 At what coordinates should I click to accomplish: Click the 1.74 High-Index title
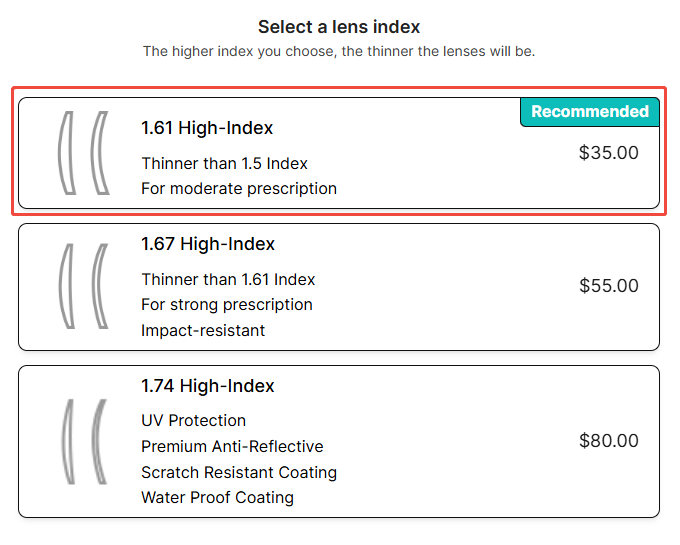pos(208,385)
